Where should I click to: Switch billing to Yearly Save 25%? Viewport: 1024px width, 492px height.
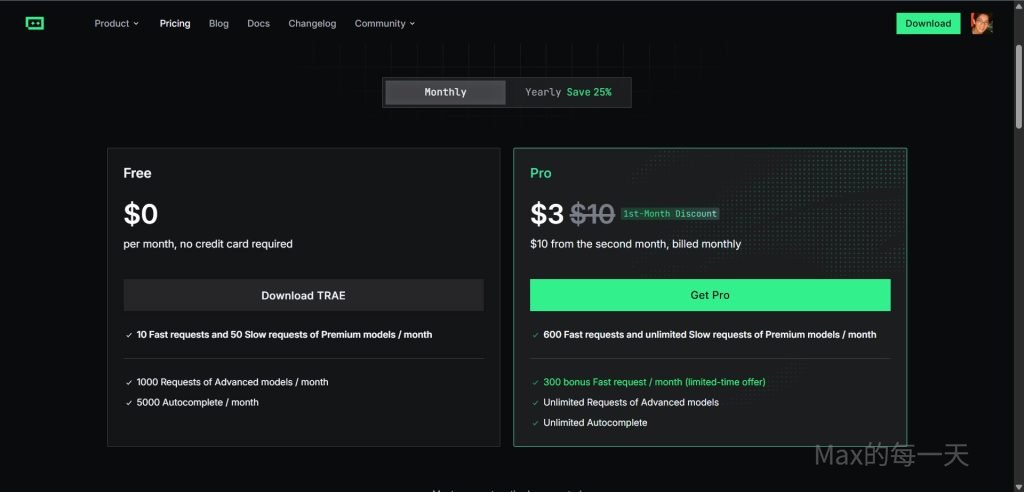568,92
